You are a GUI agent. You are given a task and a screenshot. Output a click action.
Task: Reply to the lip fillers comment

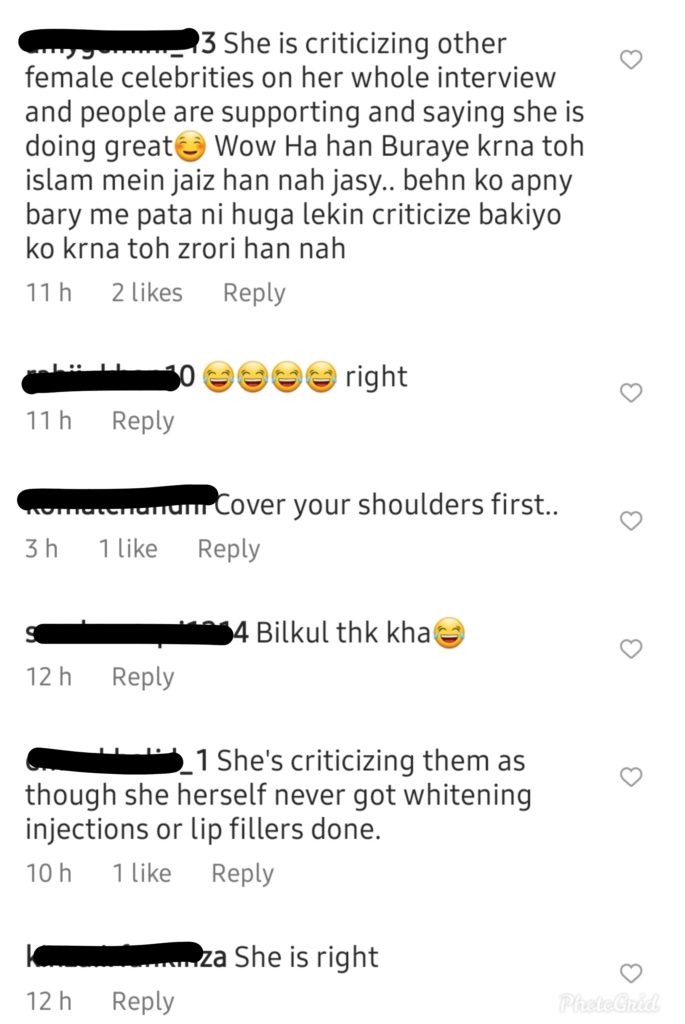[242, 874]
